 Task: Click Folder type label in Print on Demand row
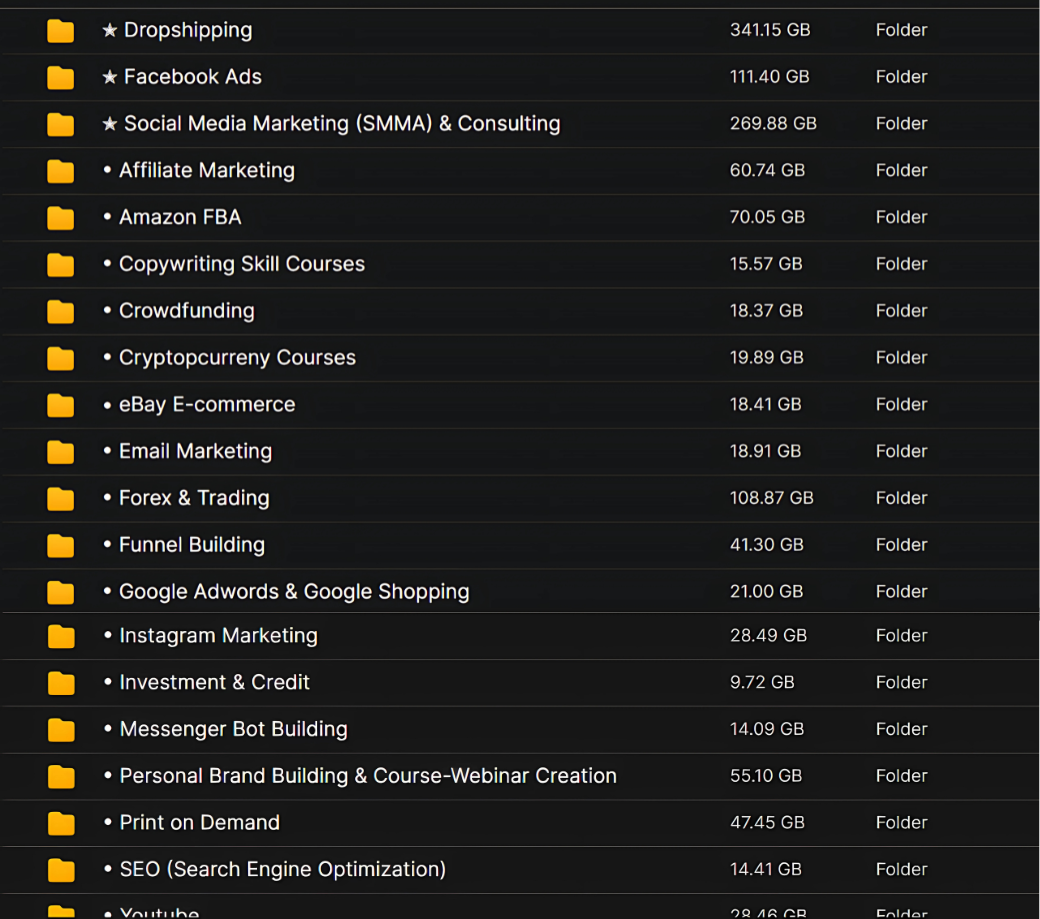point(901,822)
